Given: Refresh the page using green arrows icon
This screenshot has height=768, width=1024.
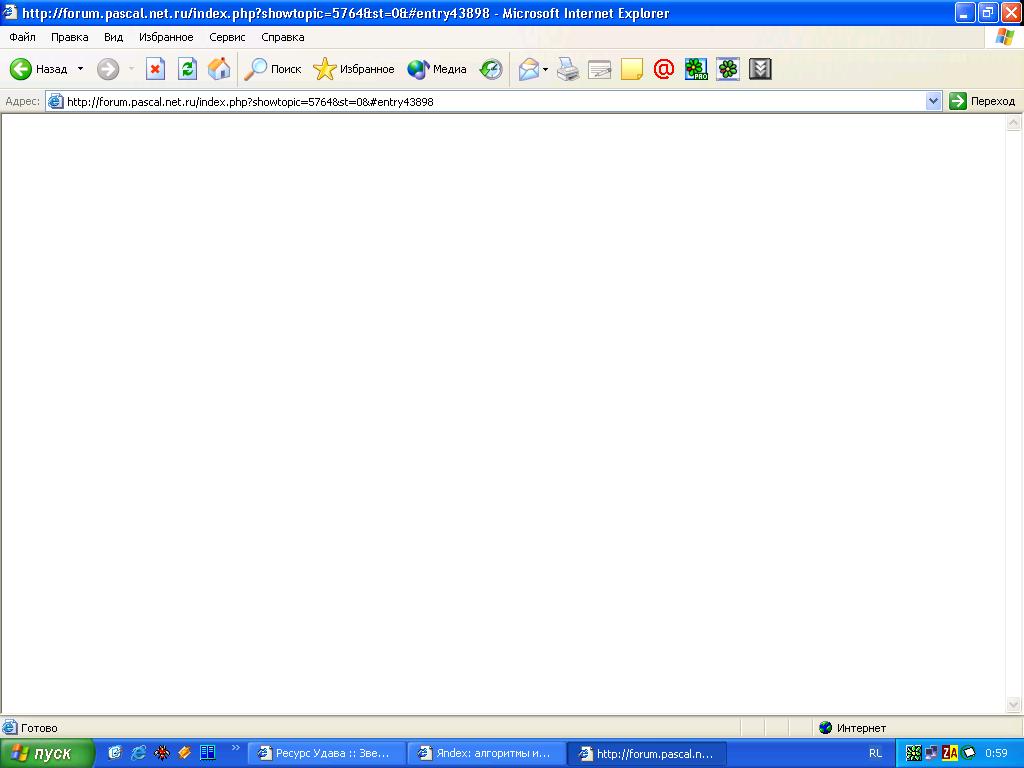Looking at the screenshot, I should point(187,69).
